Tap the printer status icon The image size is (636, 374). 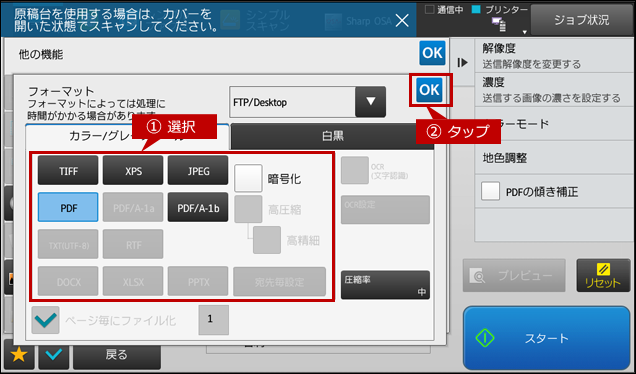(498, 25)
